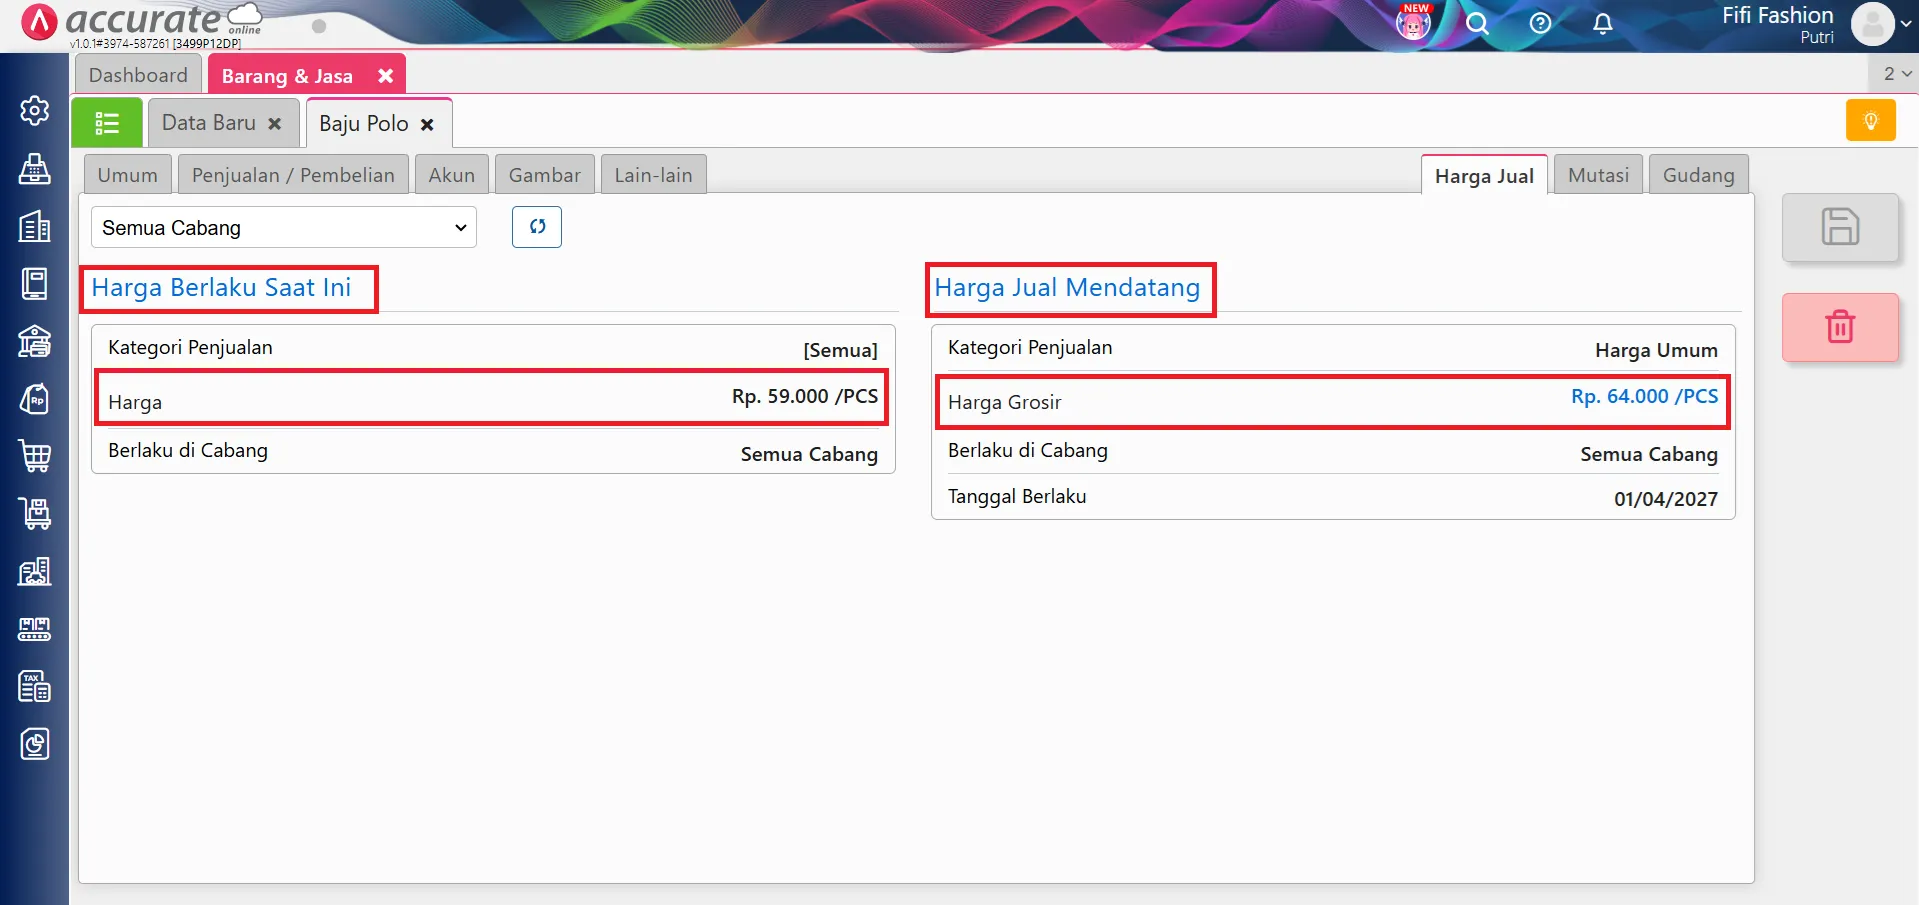Click the Harga Grosir label

pos(1004,402)
